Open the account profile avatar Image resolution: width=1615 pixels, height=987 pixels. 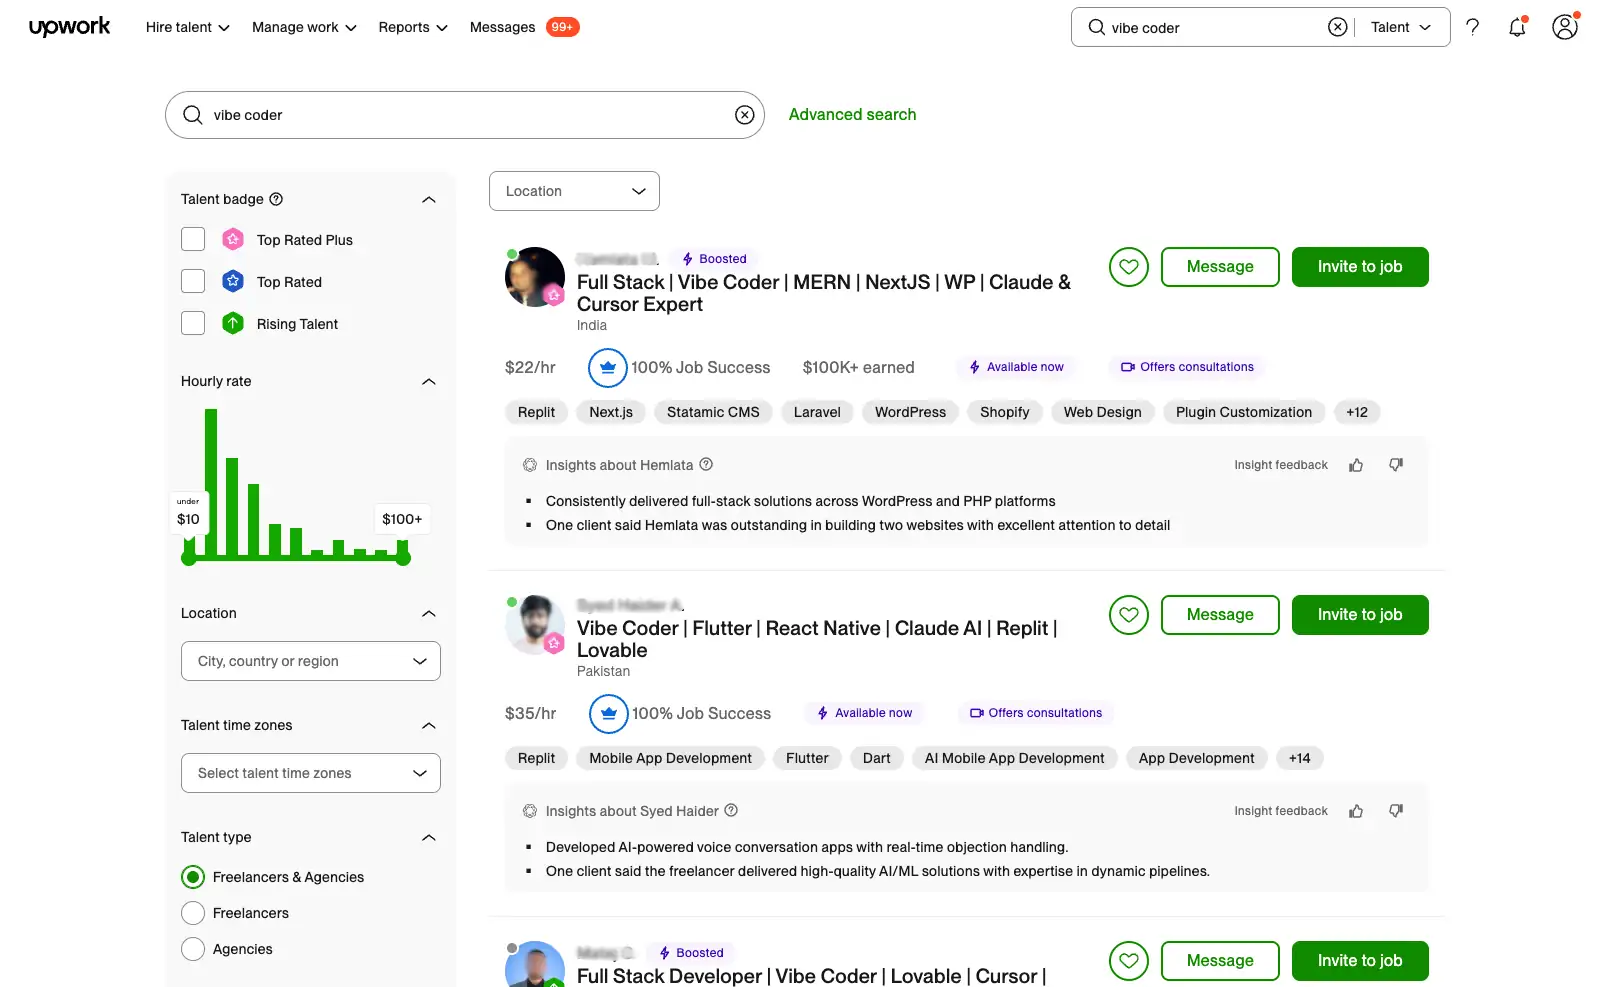coord(1564,27)
